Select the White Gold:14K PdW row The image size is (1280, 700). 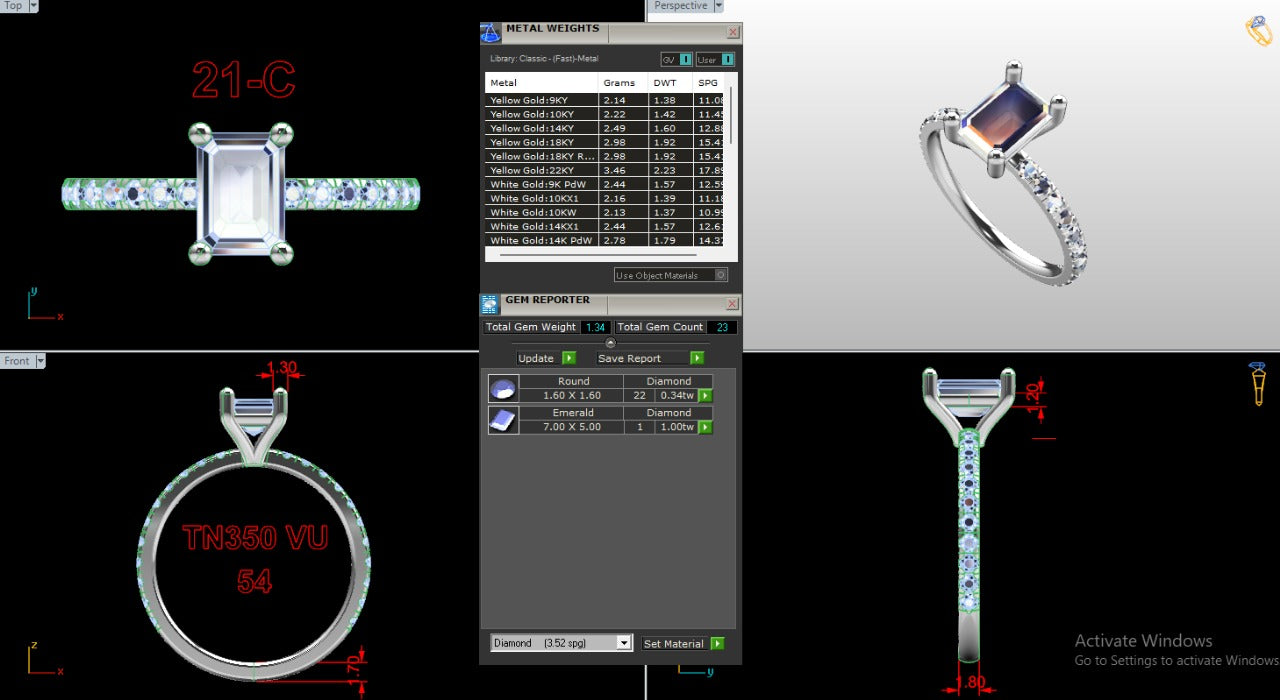[x=605, y=240]
